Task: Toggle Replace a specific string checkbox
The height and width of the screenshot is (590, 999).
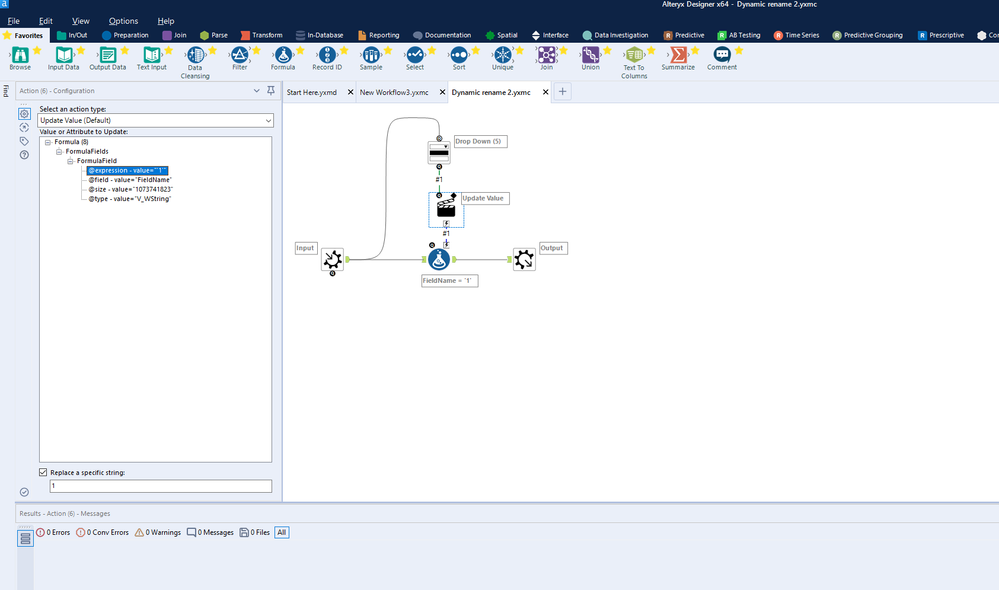Action: [x=43, y=472]
